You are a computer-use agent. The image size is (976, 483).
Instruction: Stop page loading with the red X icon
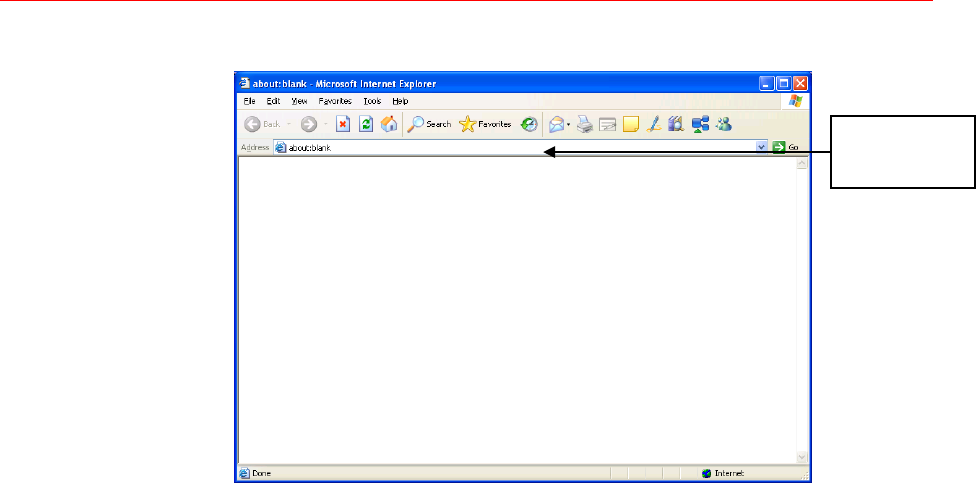(343, 124)
